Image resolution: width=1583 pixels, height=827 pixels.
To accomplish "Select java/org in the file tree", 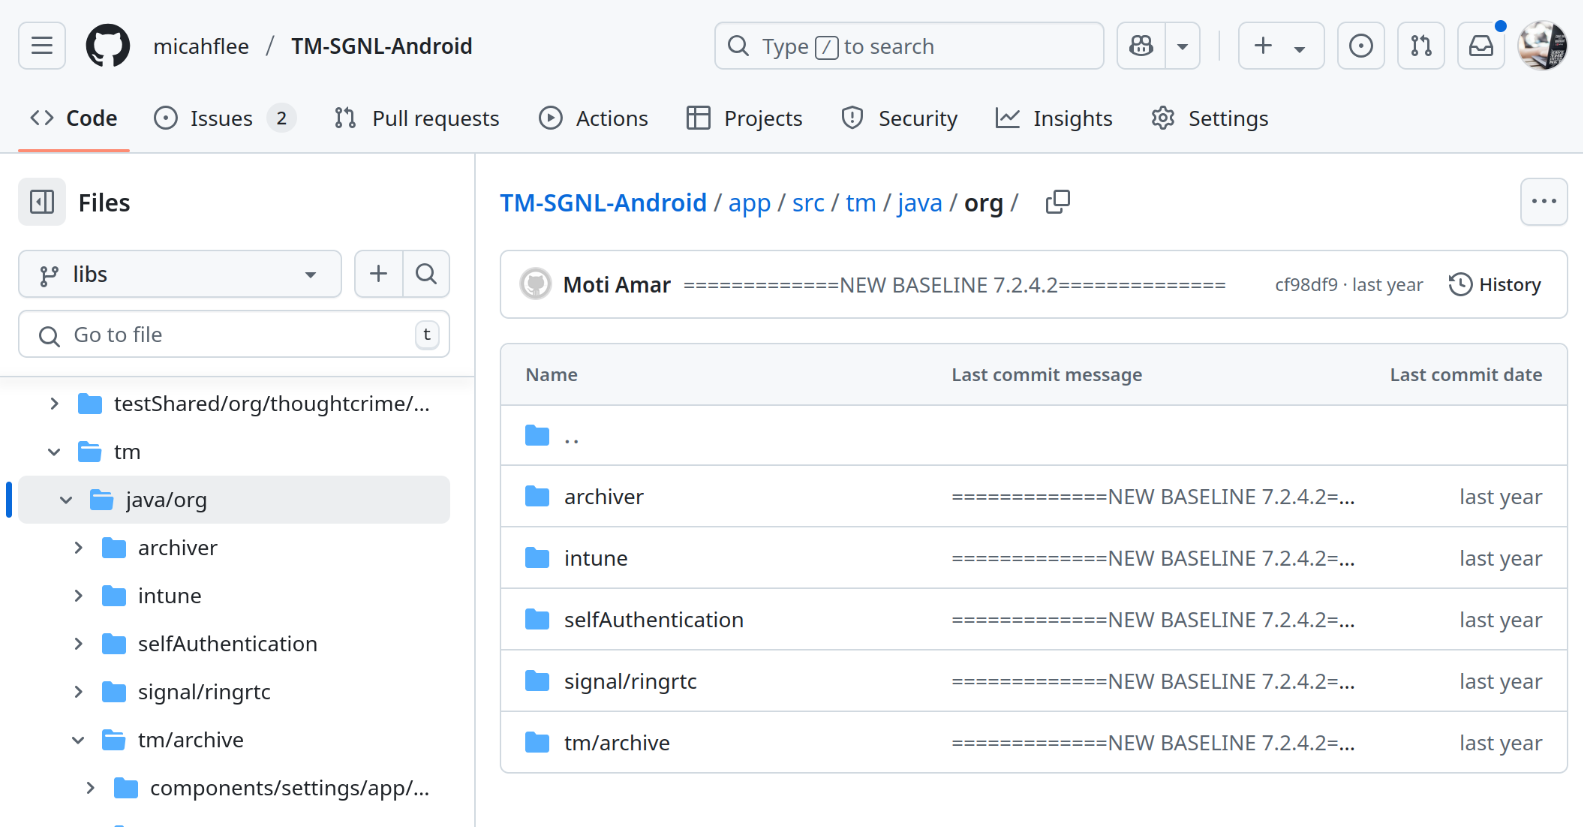I will [234, 500].
